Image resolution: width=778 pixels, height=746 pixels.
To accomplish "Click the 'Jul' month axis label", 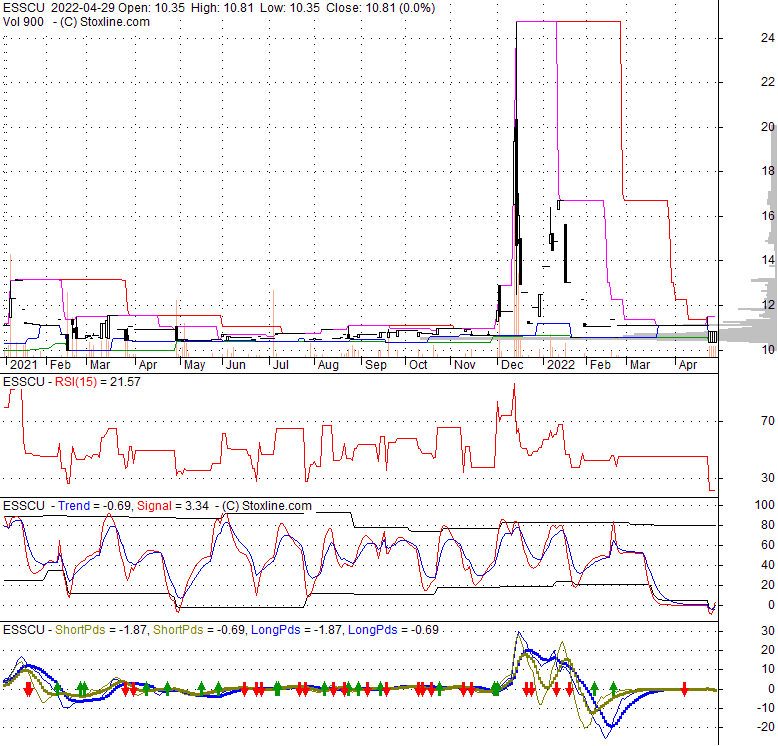I will point(281,365).
